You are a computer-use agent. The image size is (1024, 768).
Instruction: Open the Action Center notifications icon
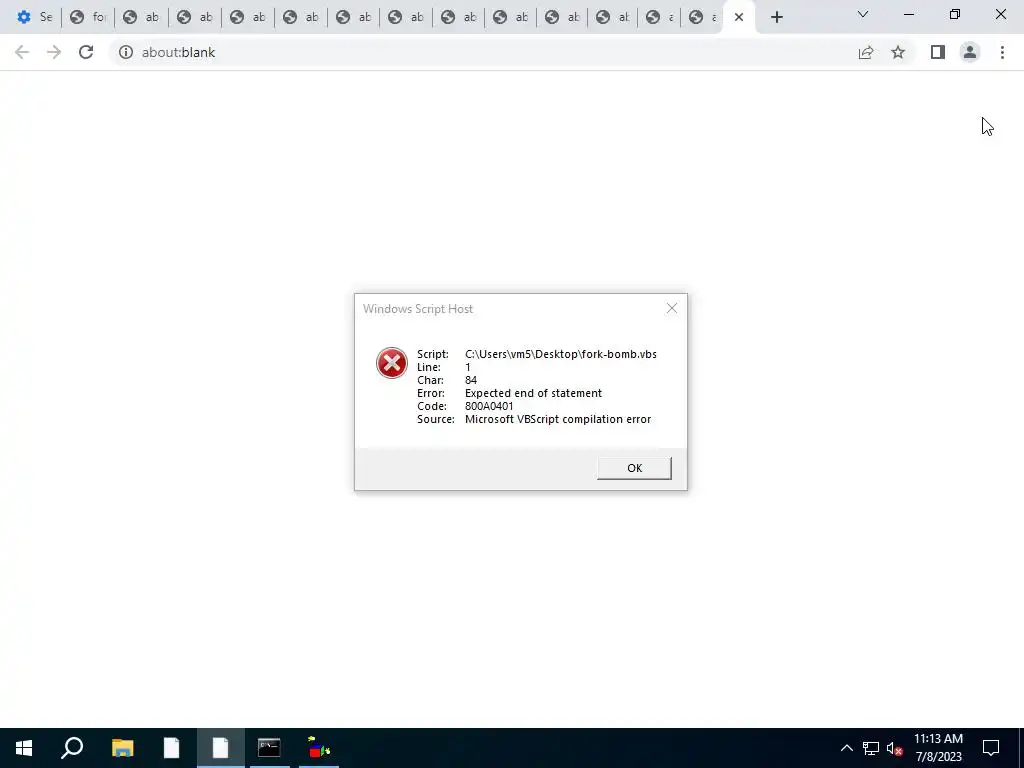click(x=991, y=748)
